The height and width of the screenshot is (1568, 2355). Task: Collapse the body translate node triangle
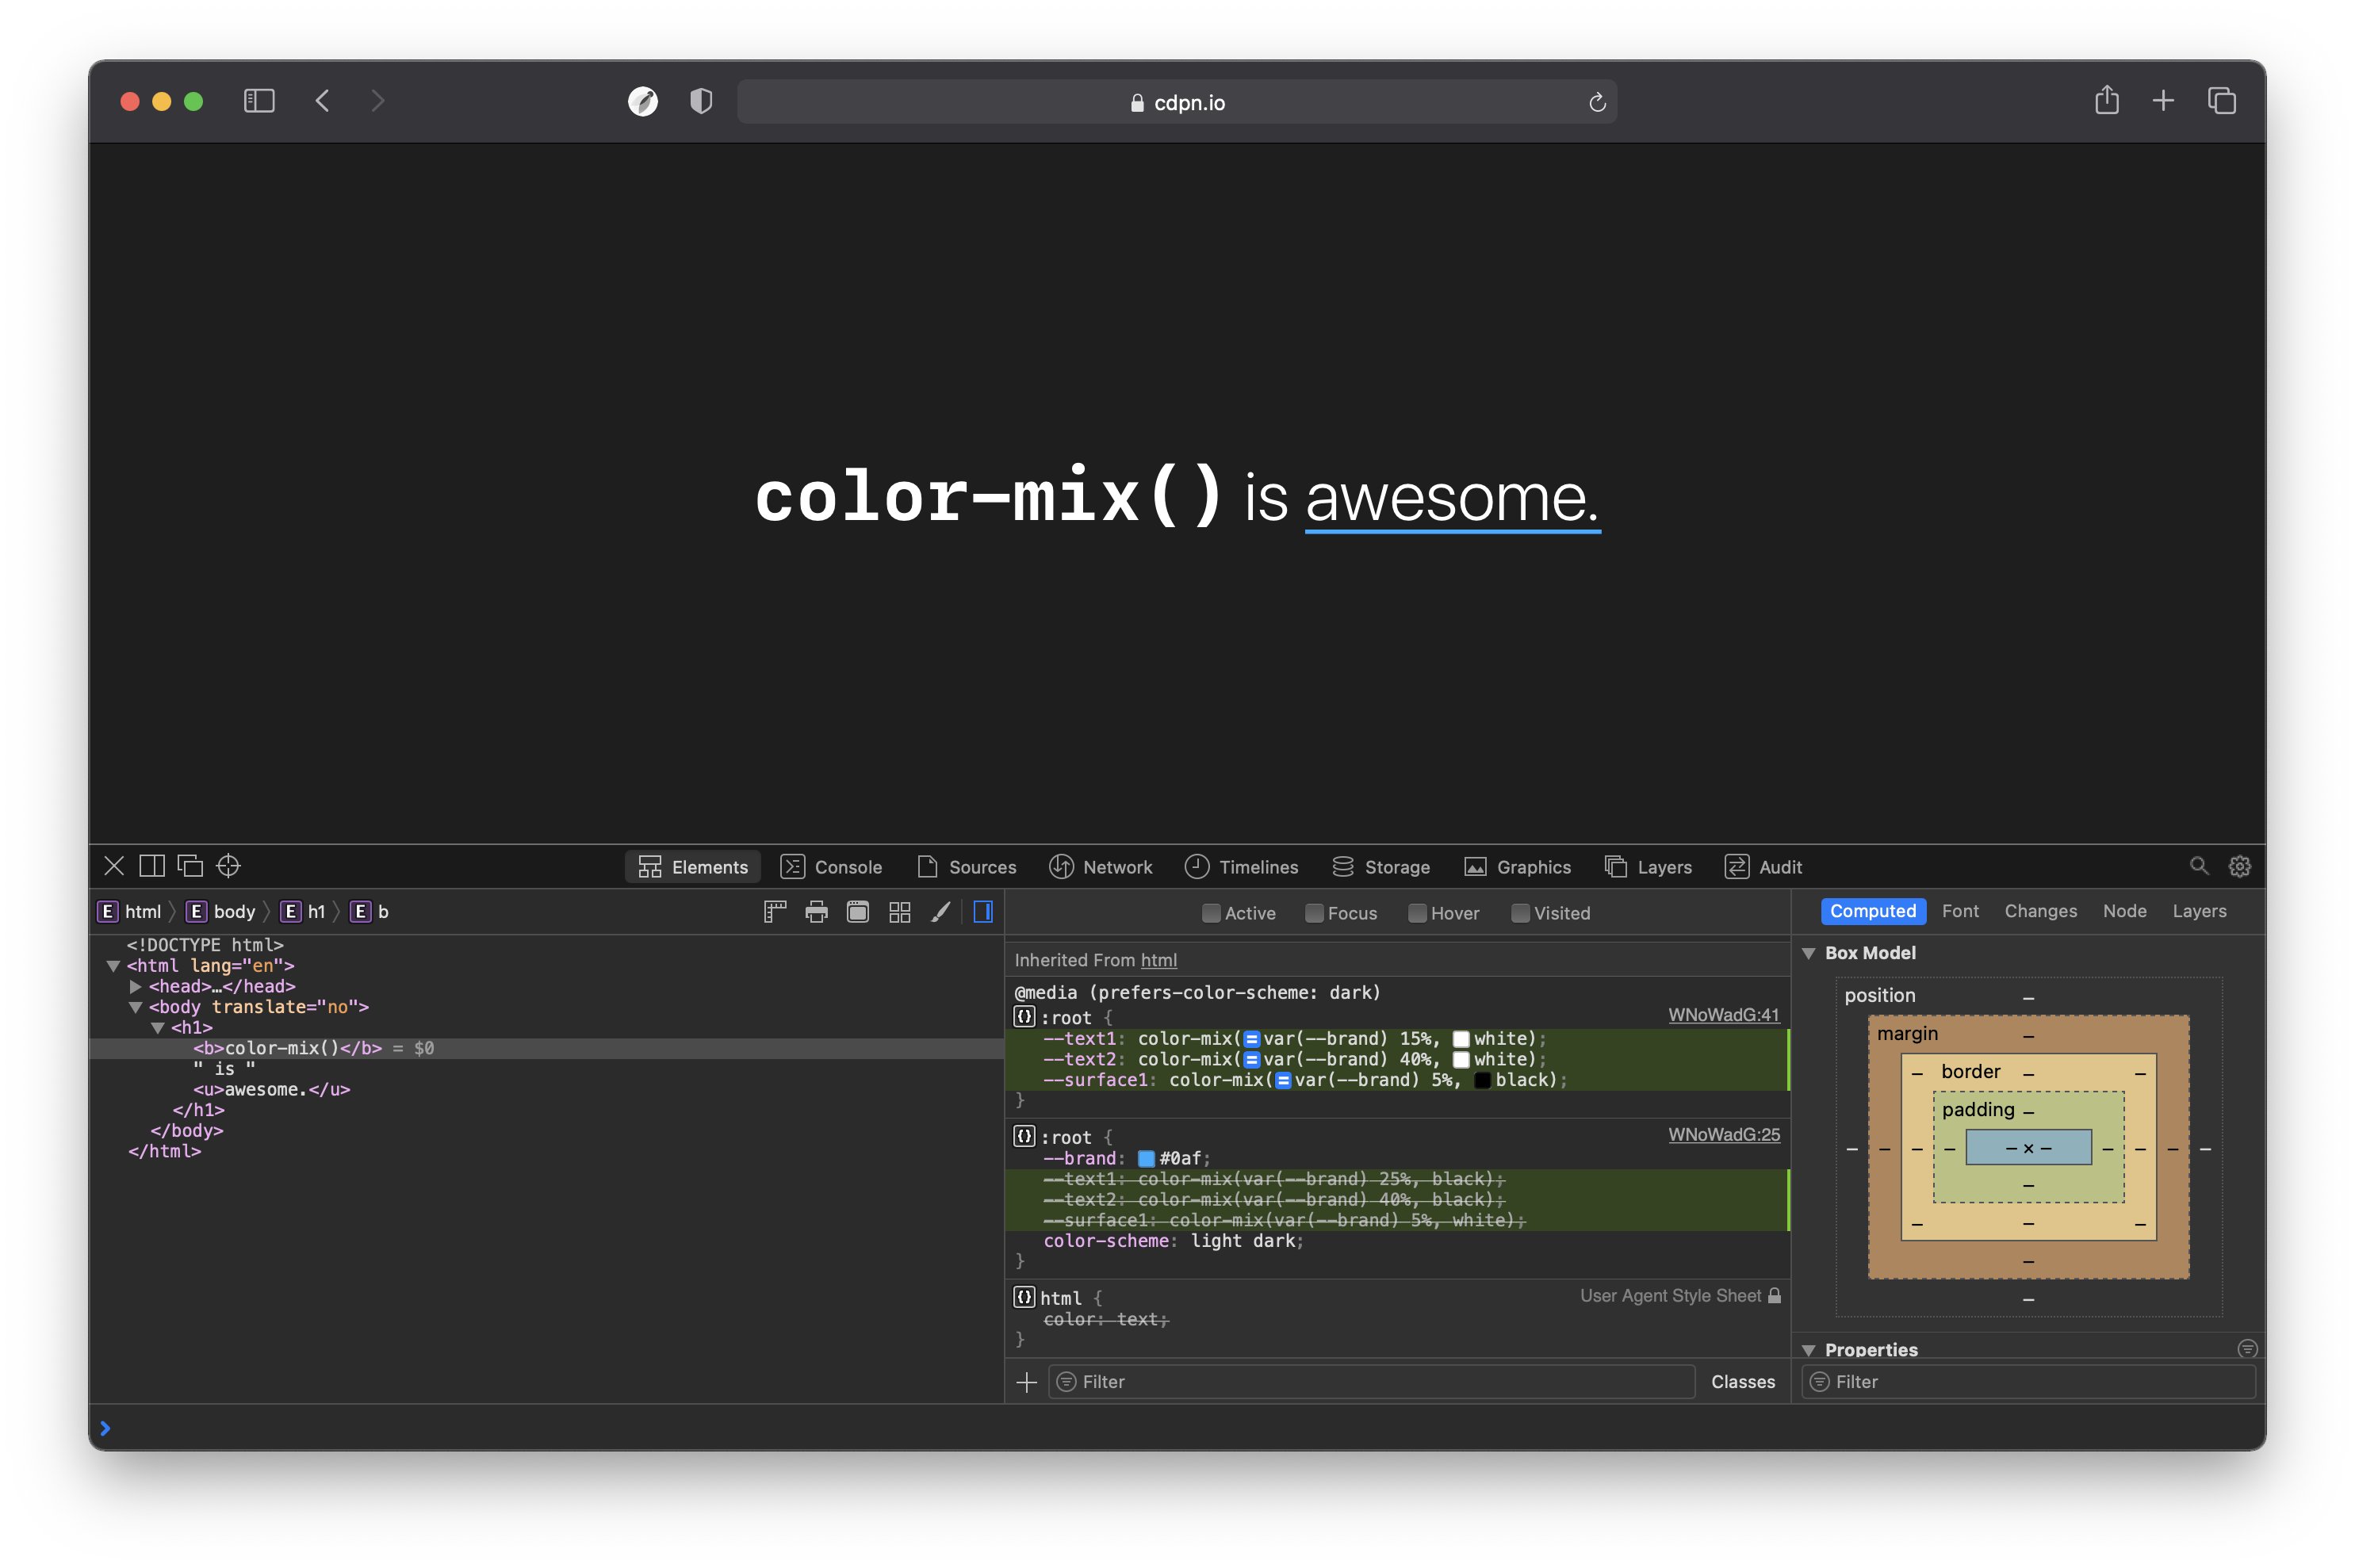(135, 1008)
